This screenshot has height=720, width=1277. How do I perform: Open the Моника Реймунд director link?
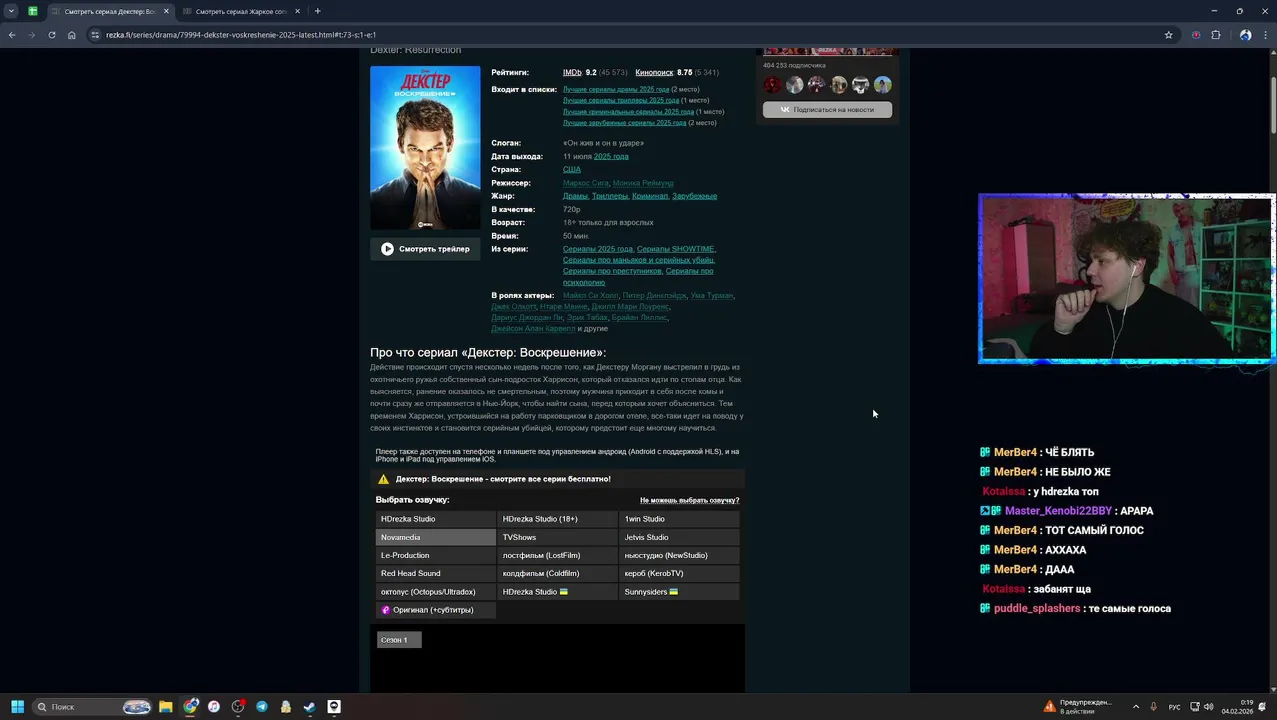(x=643, y=183)
